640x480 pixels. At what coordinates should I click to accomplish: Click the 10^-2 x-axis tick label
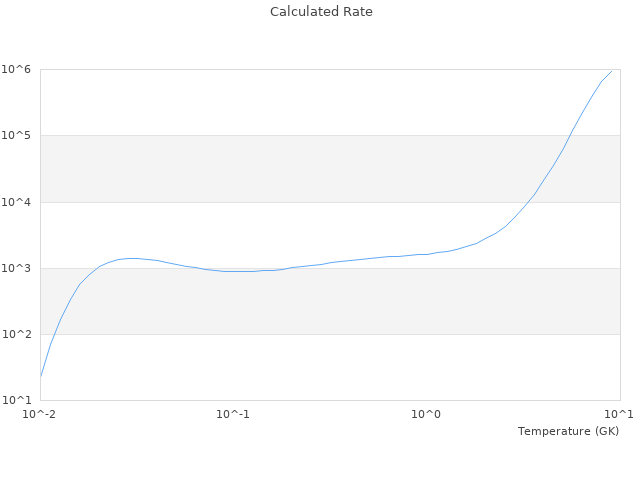point(40,414)
